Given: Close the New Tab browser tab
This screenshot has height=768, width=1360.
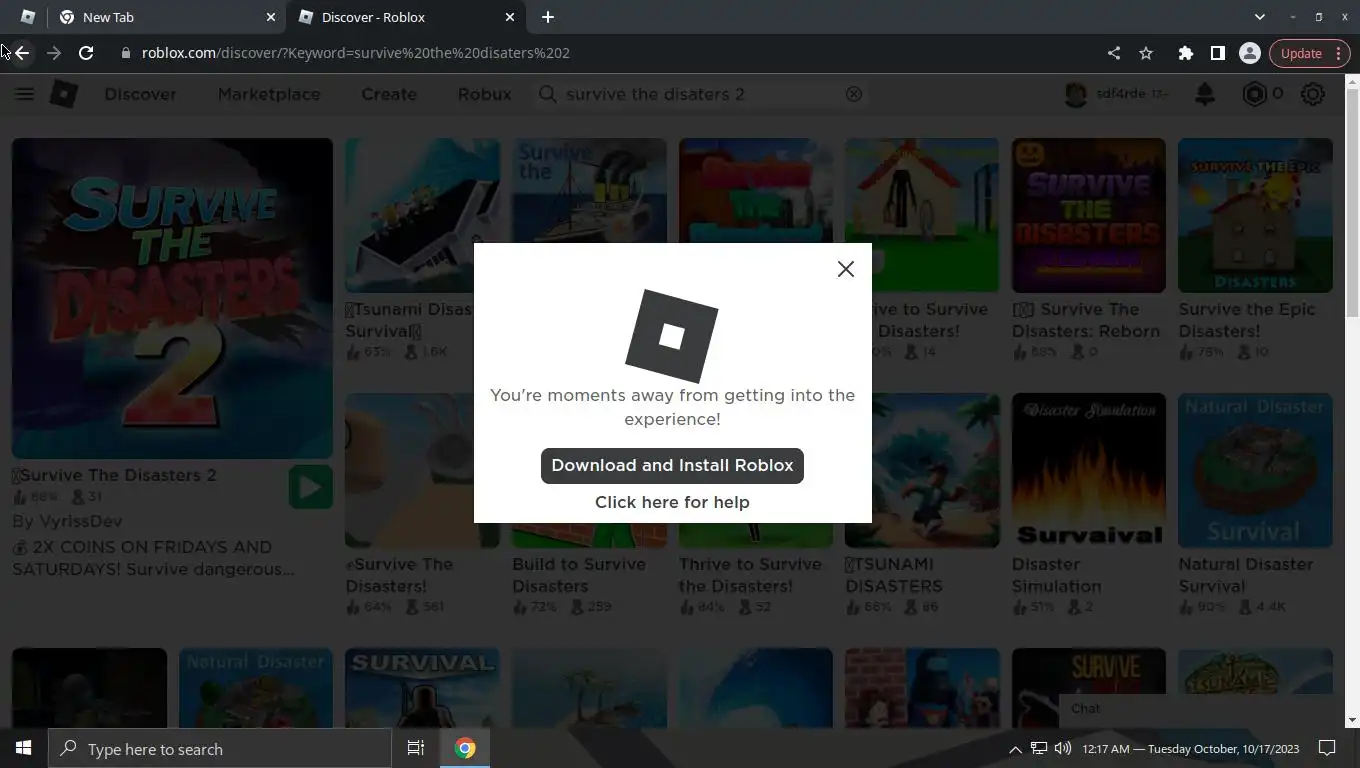Looking at the screenshot, I should [x=270, y=17].
